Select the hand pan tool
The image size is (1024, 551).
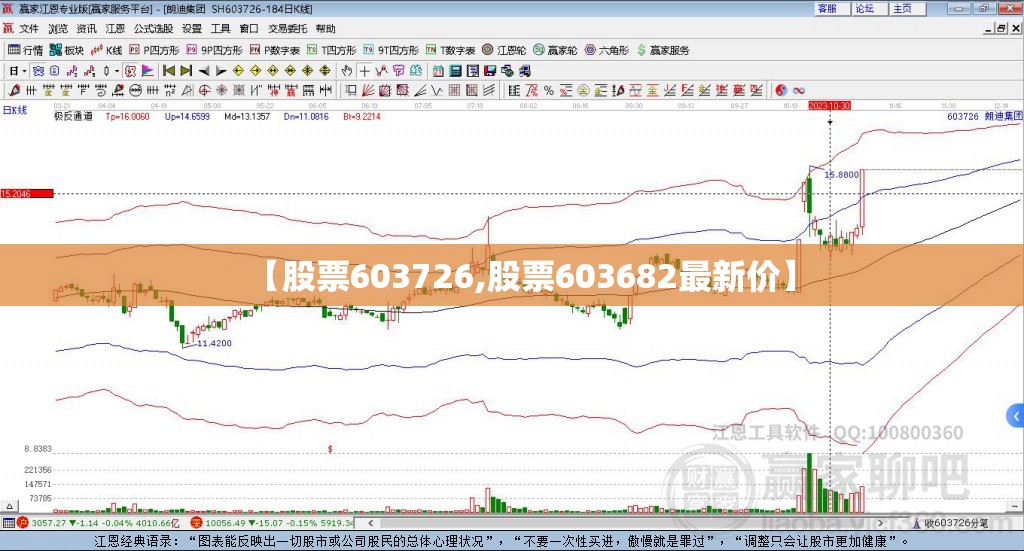(347, 71)
